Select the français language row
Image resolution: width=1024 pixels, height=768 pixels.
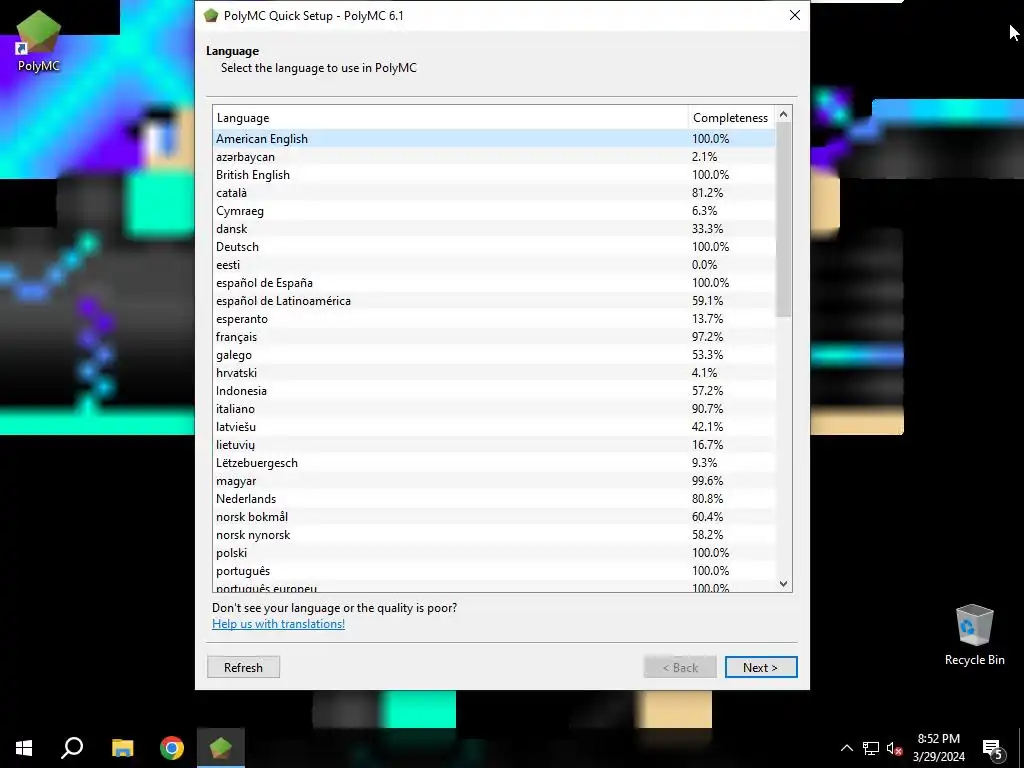pos(494,337)
